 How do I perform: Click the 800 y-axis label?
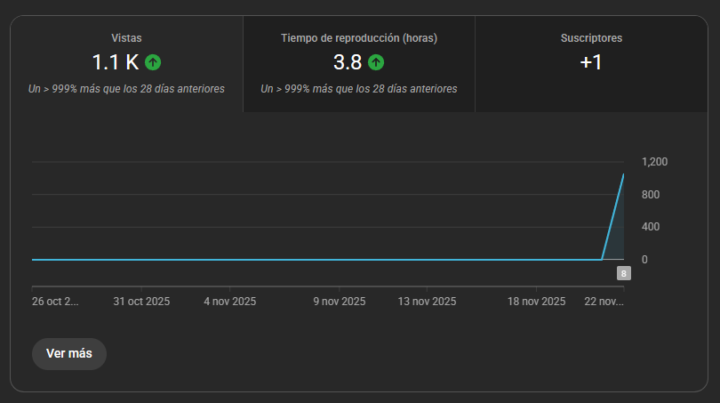(651, 195)
